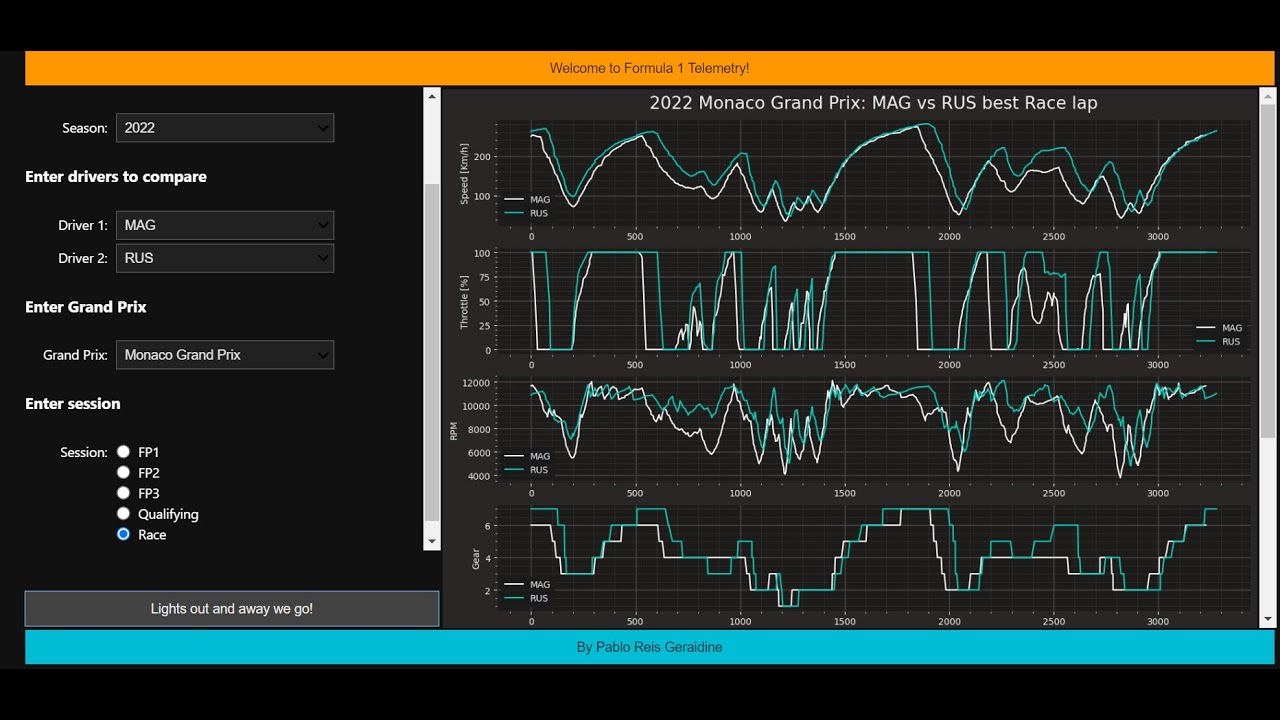Click the 'Qualifying' session label text
The height and width of the screenshot is (720, 1280).
(x=168, y=514)
